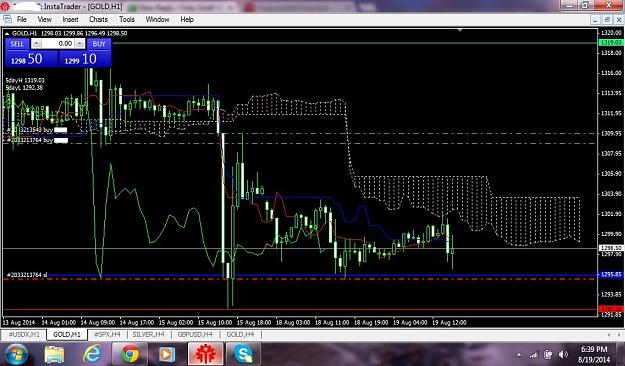Select the GOLD,H1 chart tab
This screenshot has height=366, width=625.
coord(67,334)
